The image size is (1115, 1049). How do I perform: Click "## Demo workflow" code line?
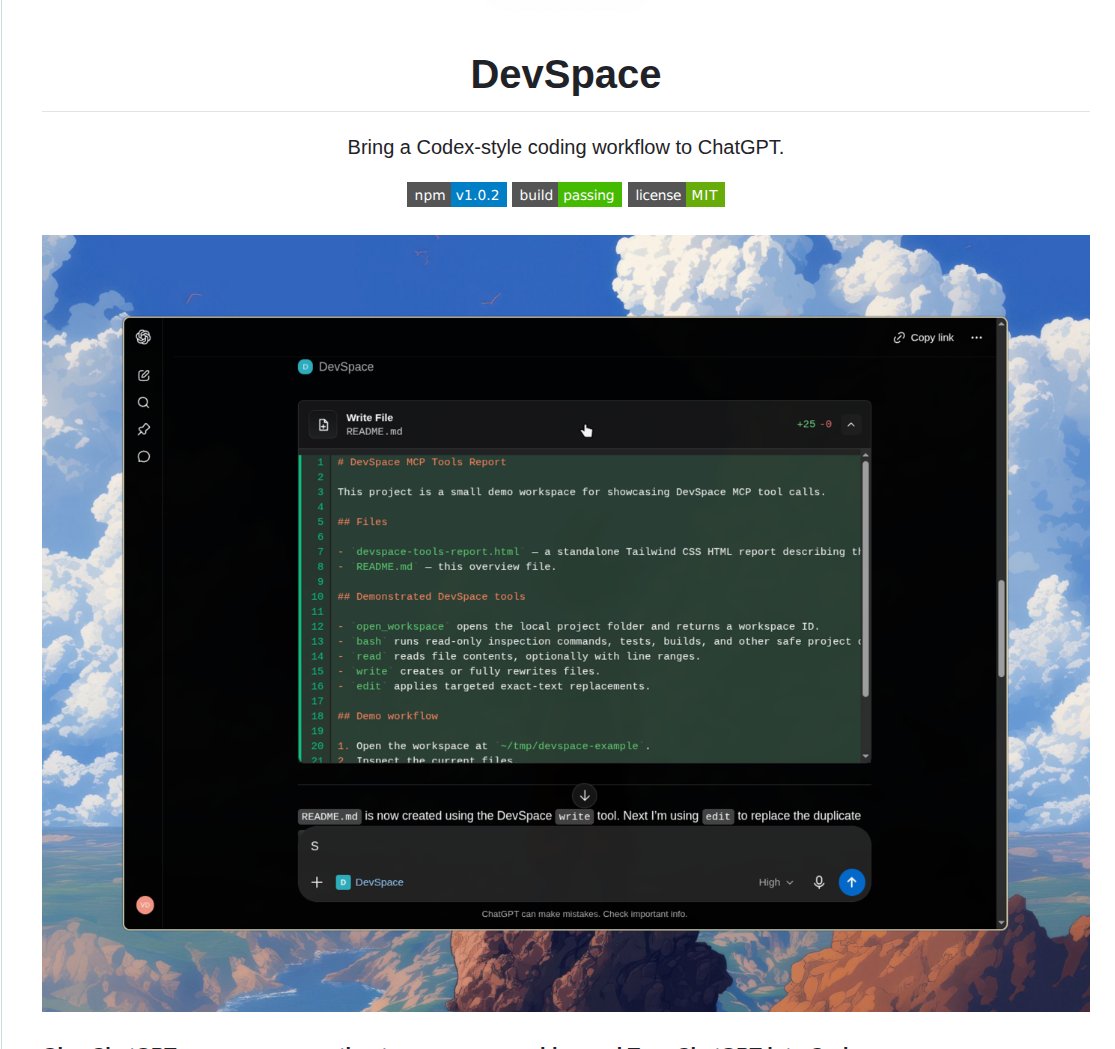[x=388, y=716]
